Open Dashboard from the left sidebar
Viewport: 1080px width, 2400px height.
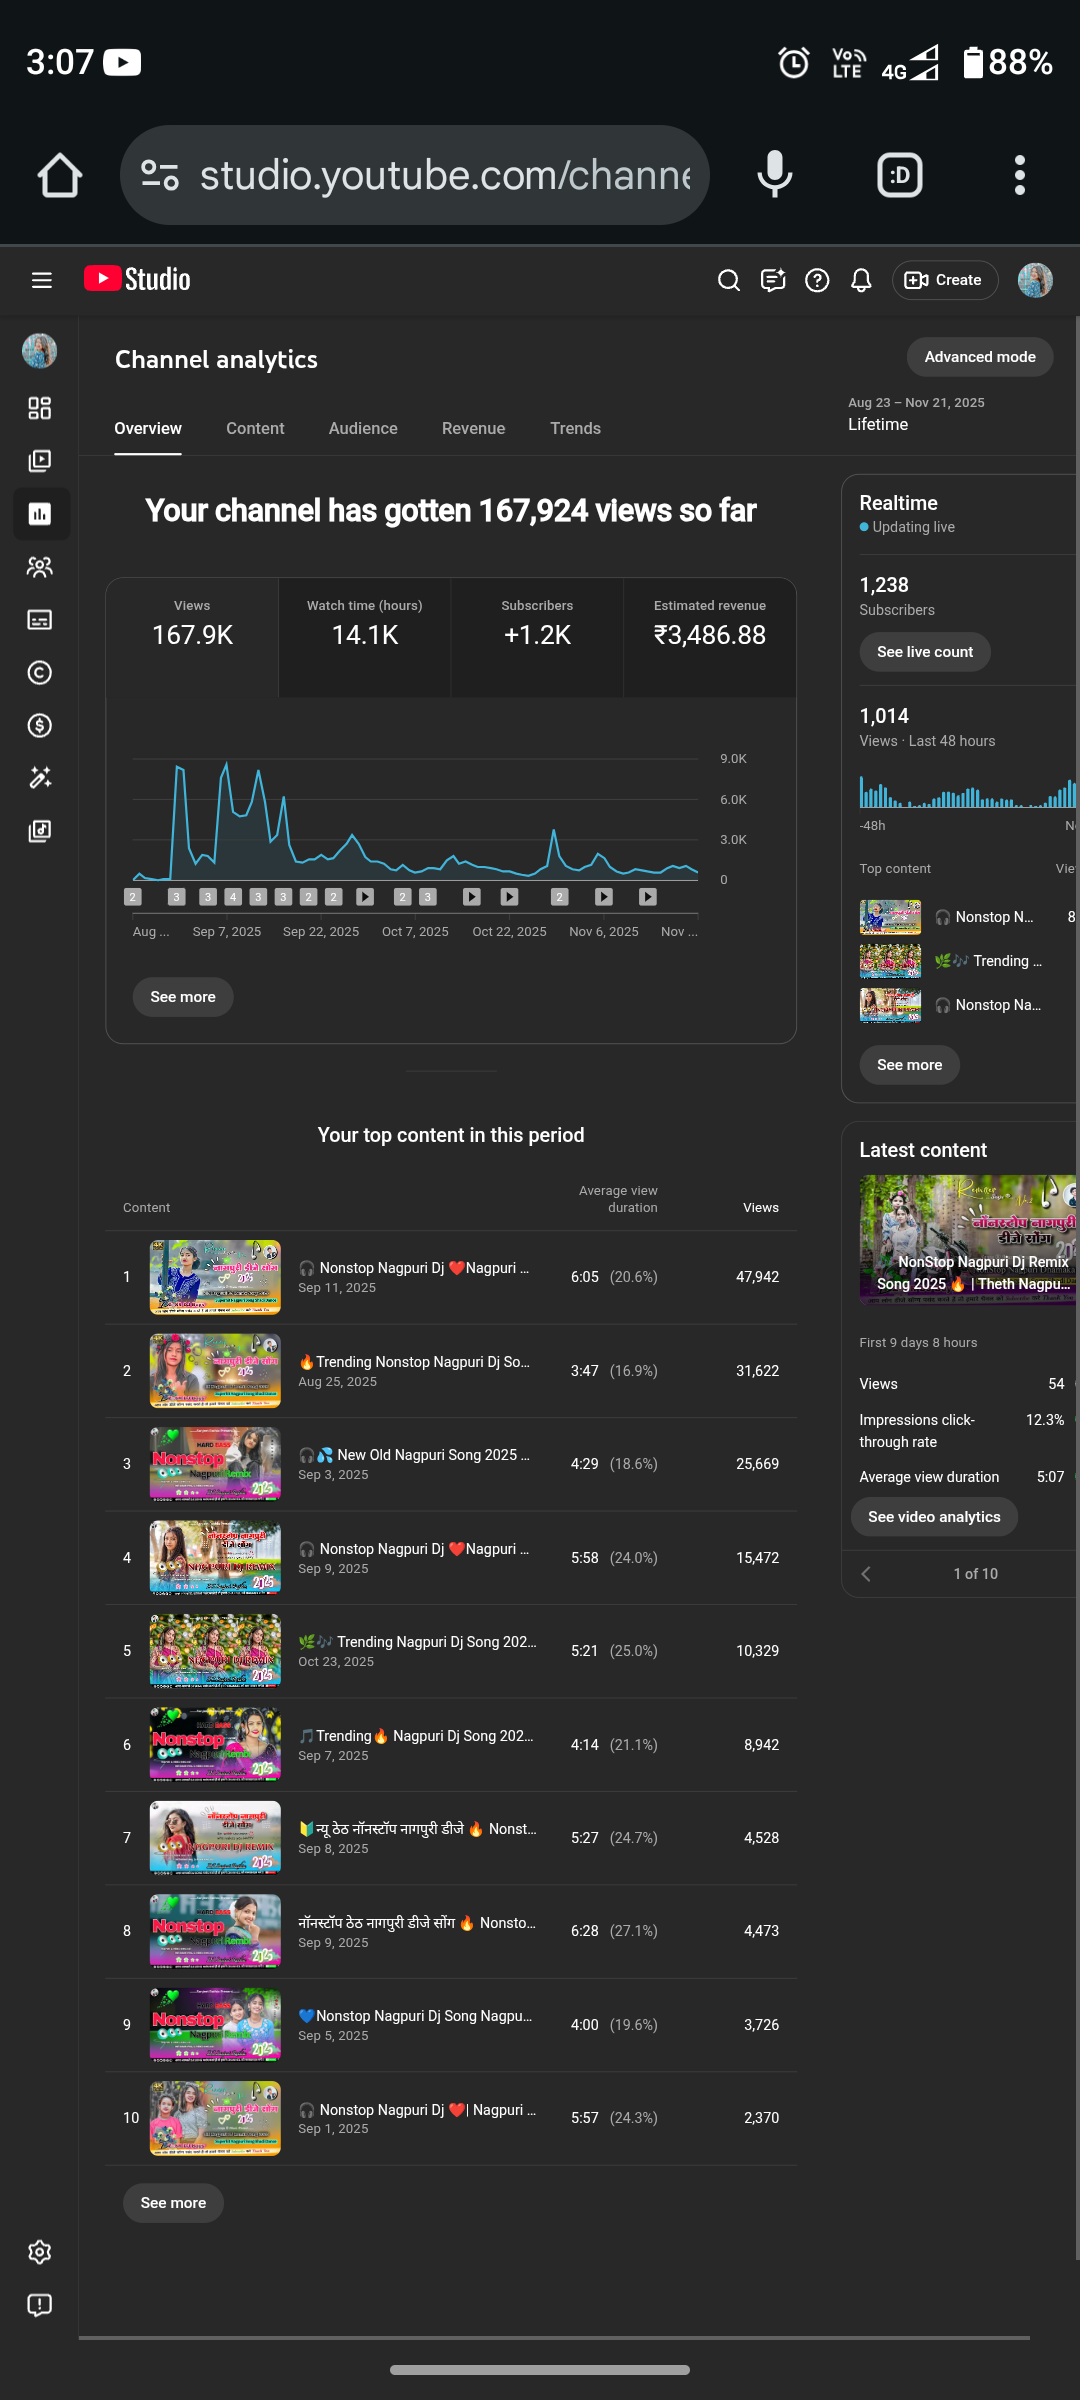coord(40,408)
